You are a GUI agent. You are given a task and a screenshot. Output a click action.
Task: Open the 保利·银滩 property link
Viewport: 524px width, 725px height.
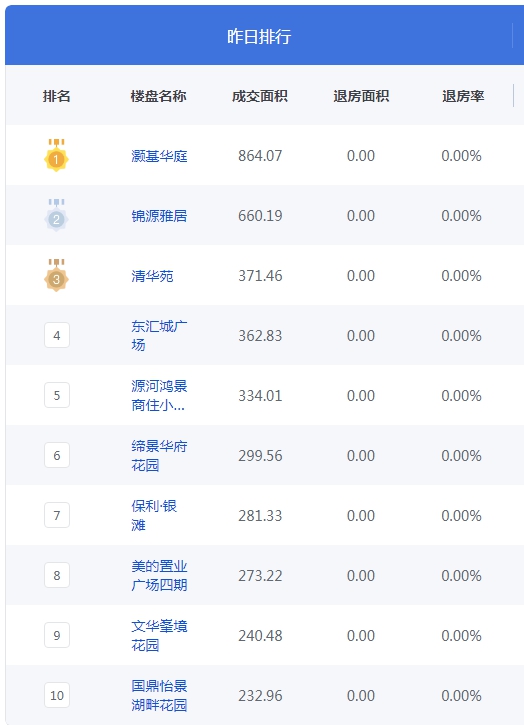click(154, 515)
